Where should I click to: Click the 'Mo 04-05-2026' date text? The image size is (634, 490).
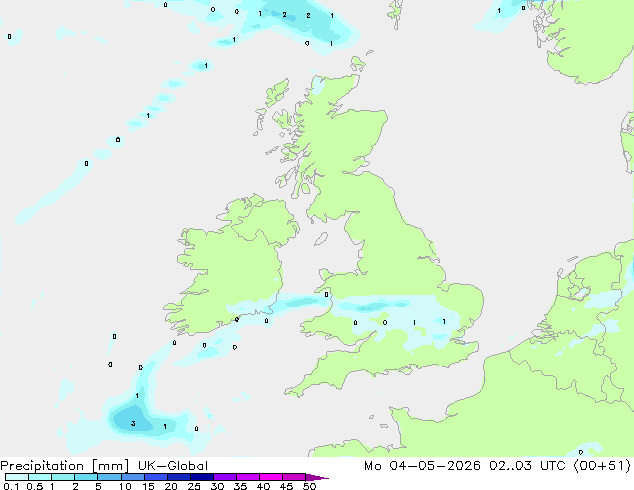click(x=422, y=466)
